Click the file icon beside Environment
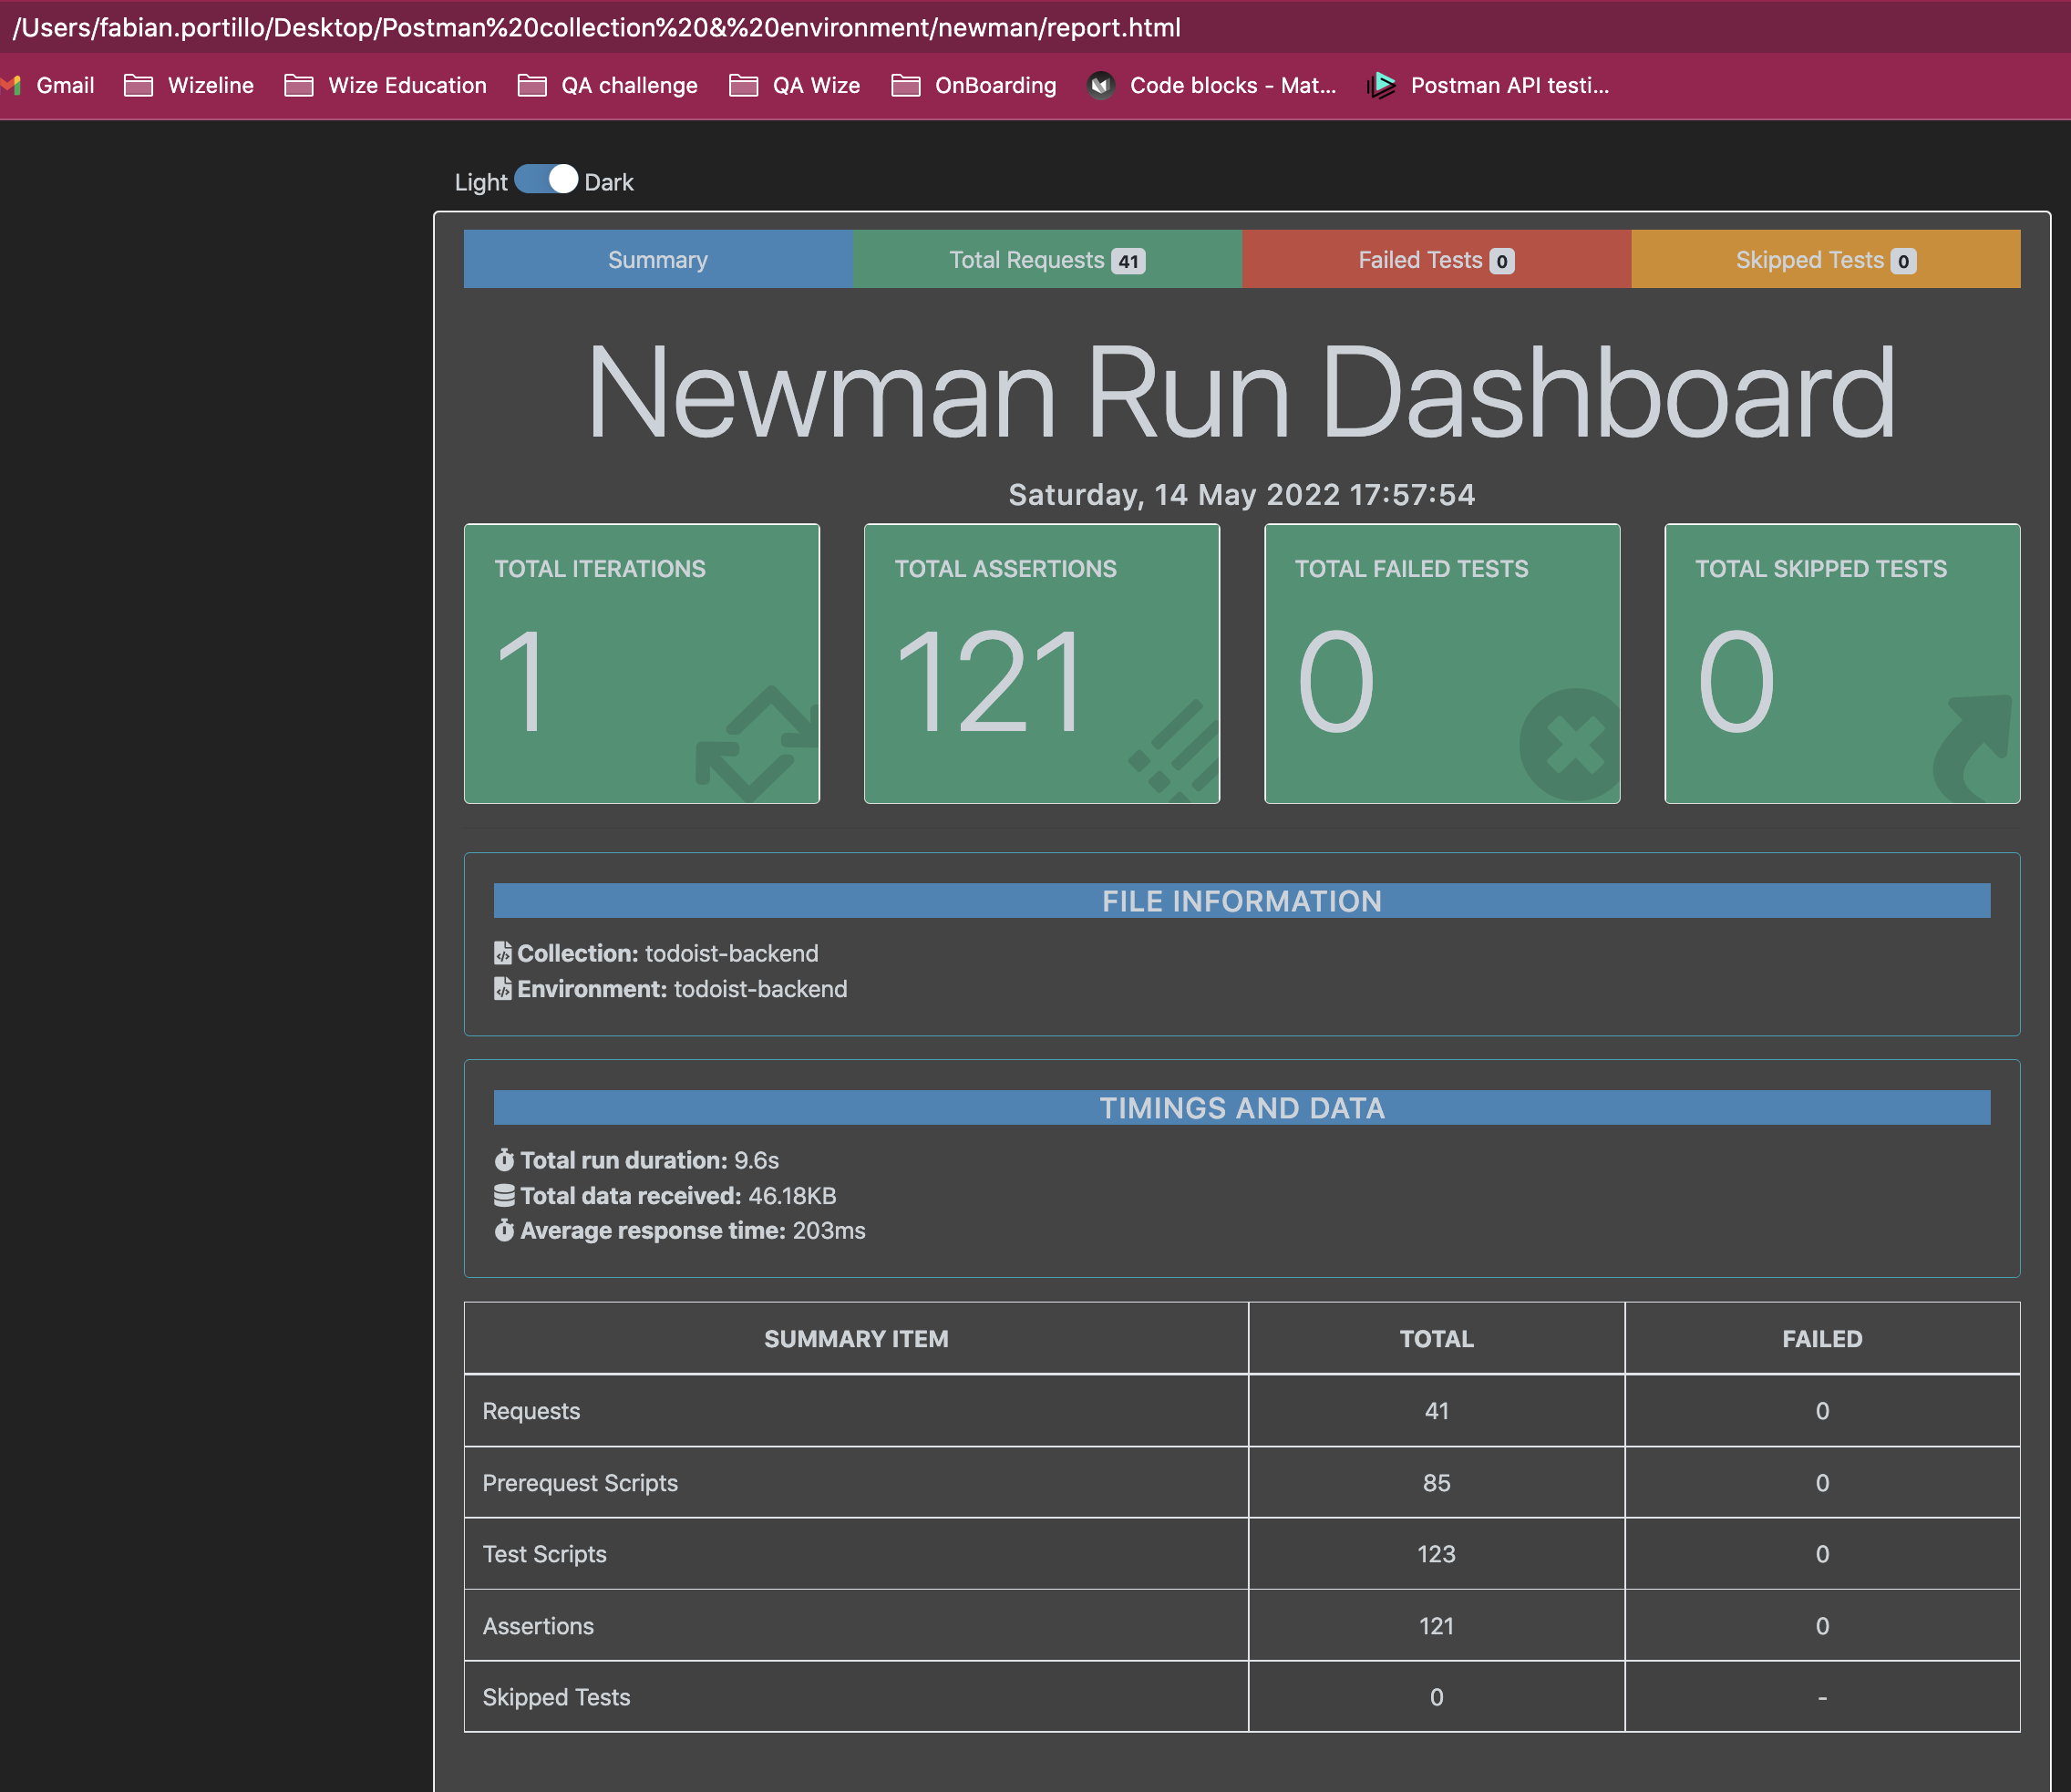The image size is (2071, 1792). [503, 989]
